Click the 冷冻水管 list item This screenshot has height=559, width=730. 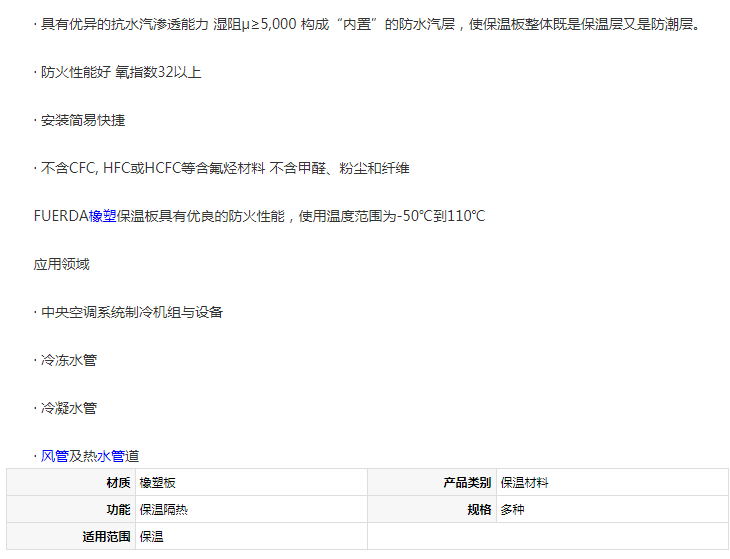click(68, 360)
